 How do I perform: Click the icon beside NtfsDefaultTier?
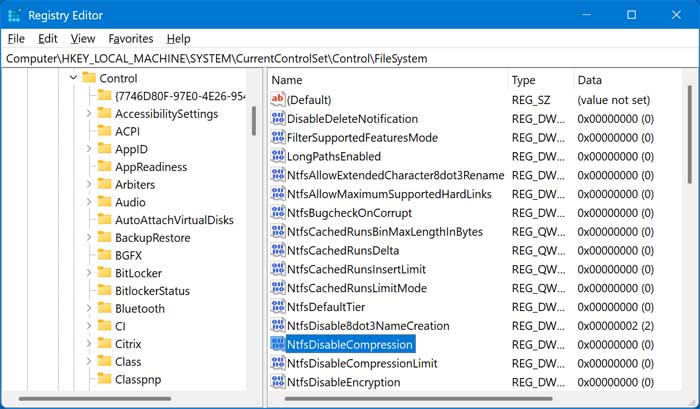278,306
